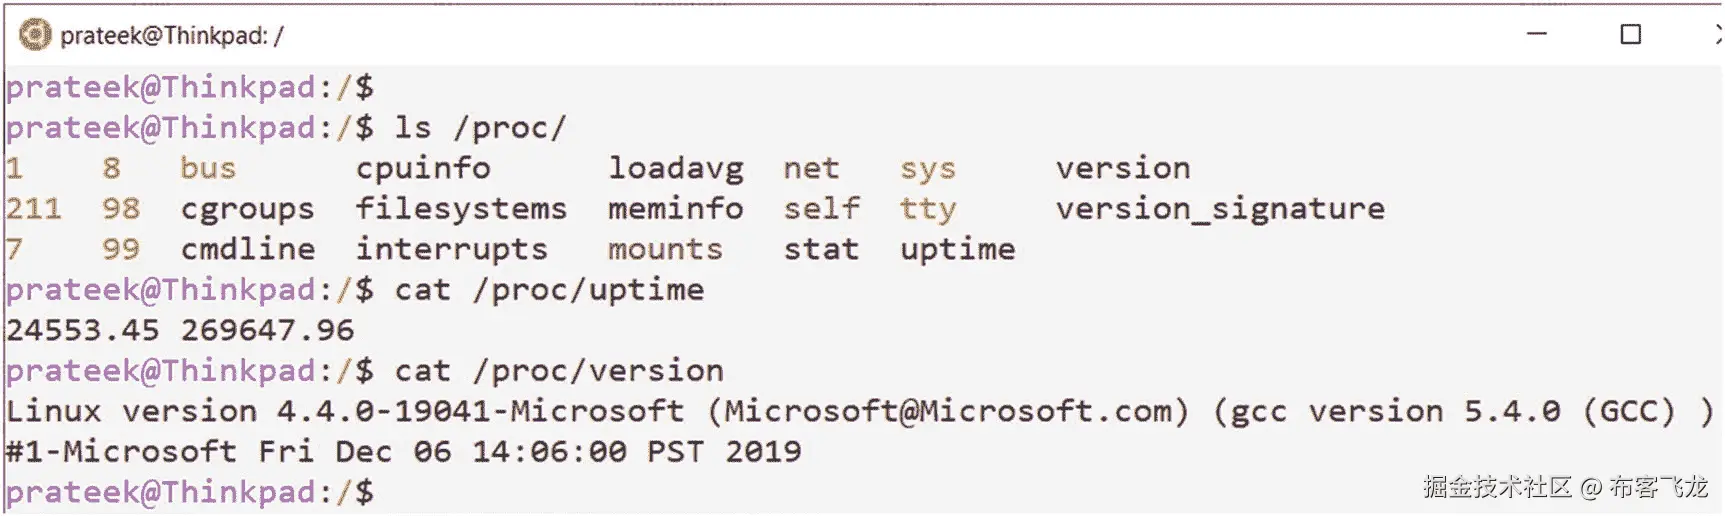
Task: Click the loadavg entry
Action: (675, 168)
